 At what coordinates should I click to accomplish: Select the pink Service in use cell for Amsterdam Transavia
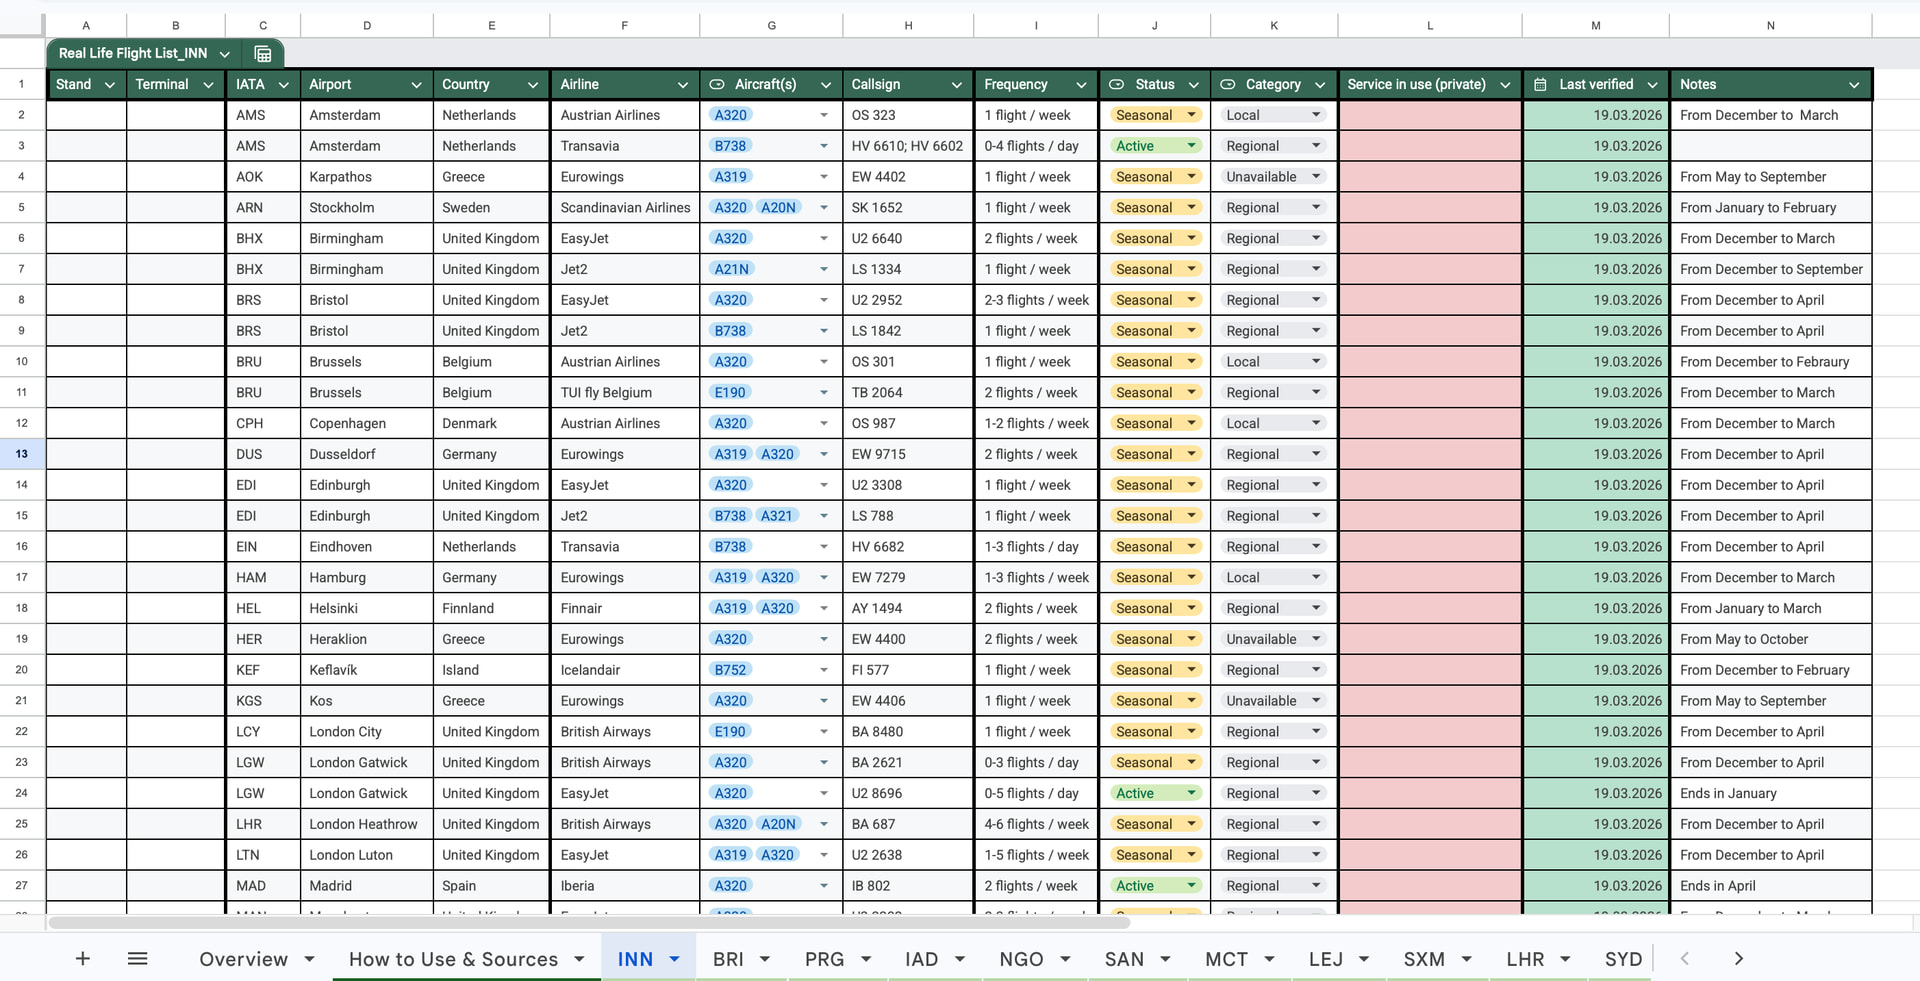(x=1430, y=146)
